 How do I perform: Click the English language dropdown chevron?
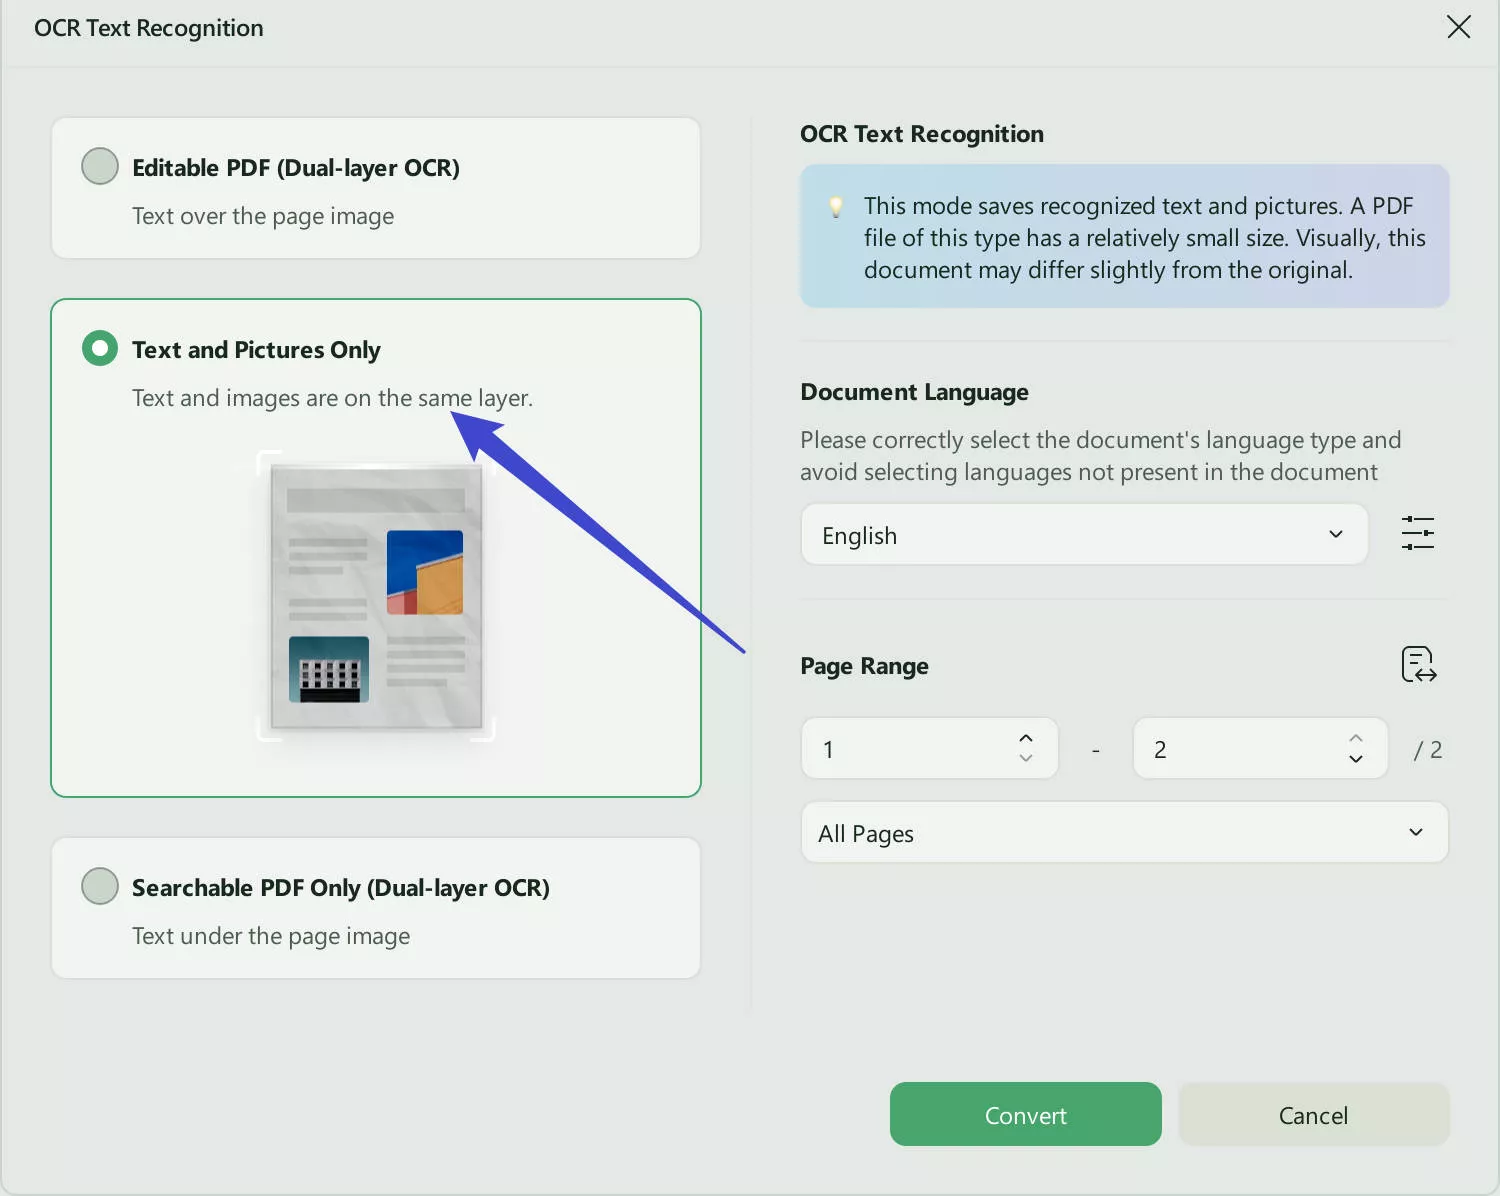pos(1335,534)
